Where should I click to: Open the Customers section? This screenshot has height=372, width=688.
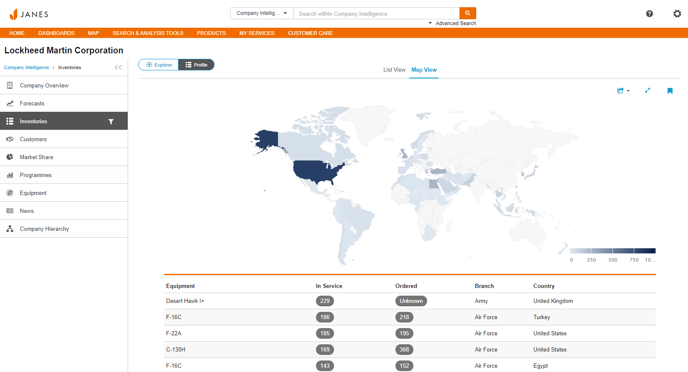[64, 139]
